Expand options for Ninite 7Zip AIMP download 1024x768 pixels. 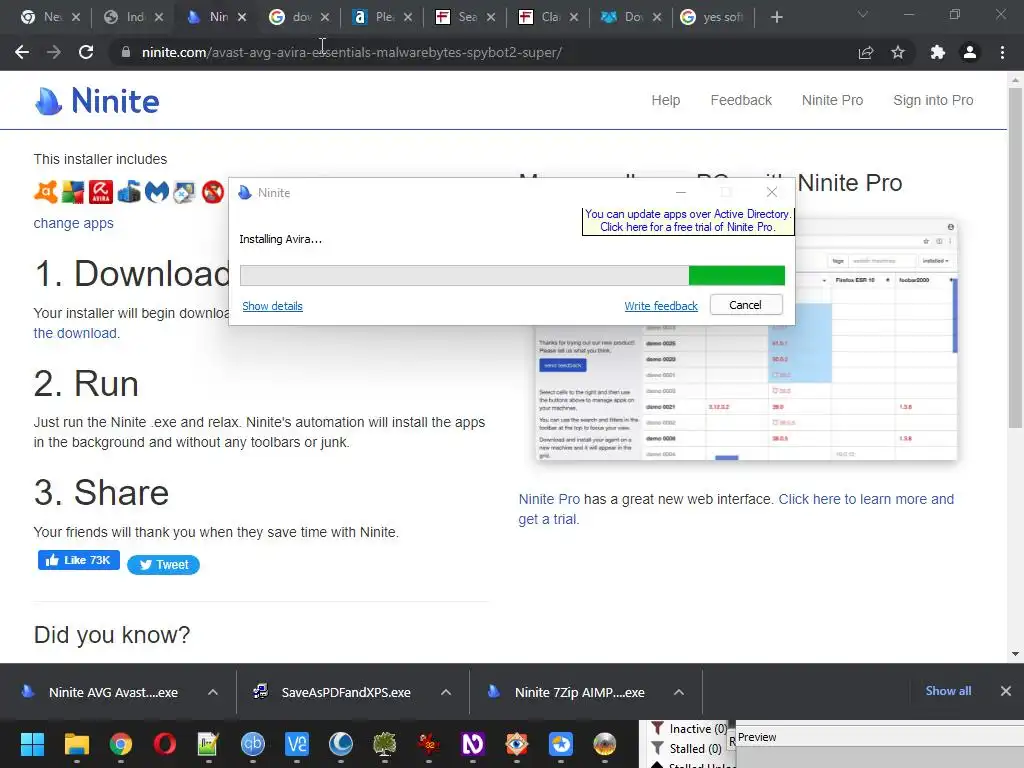[679, 692]
